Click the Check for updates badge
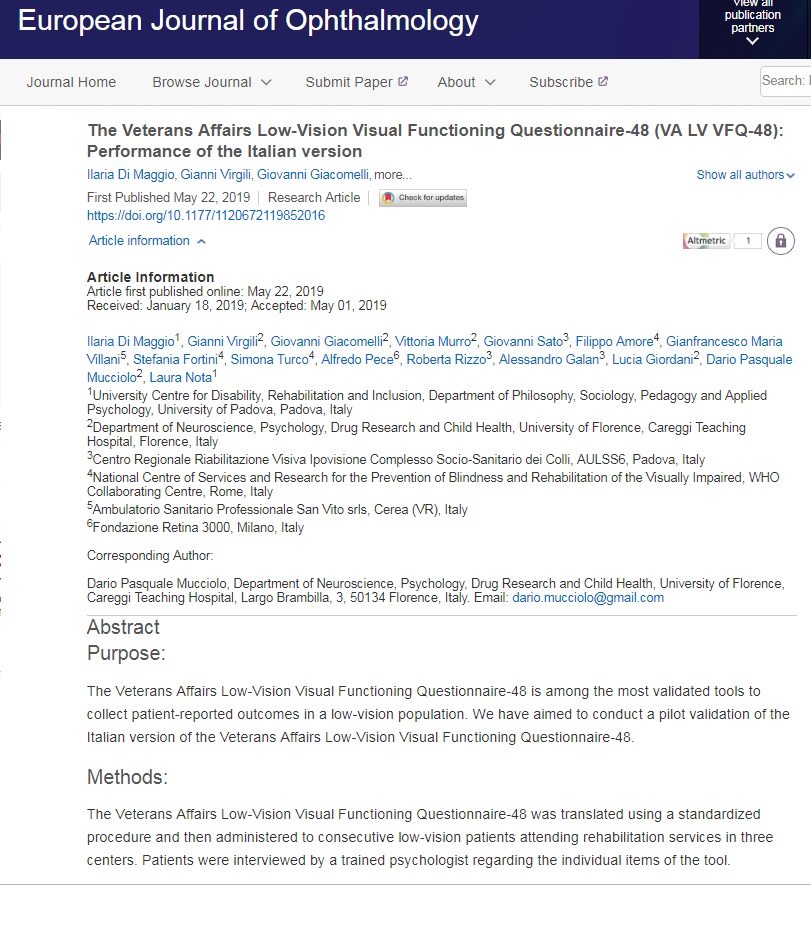Screen dimensions: 811x931 coord(423,198)
